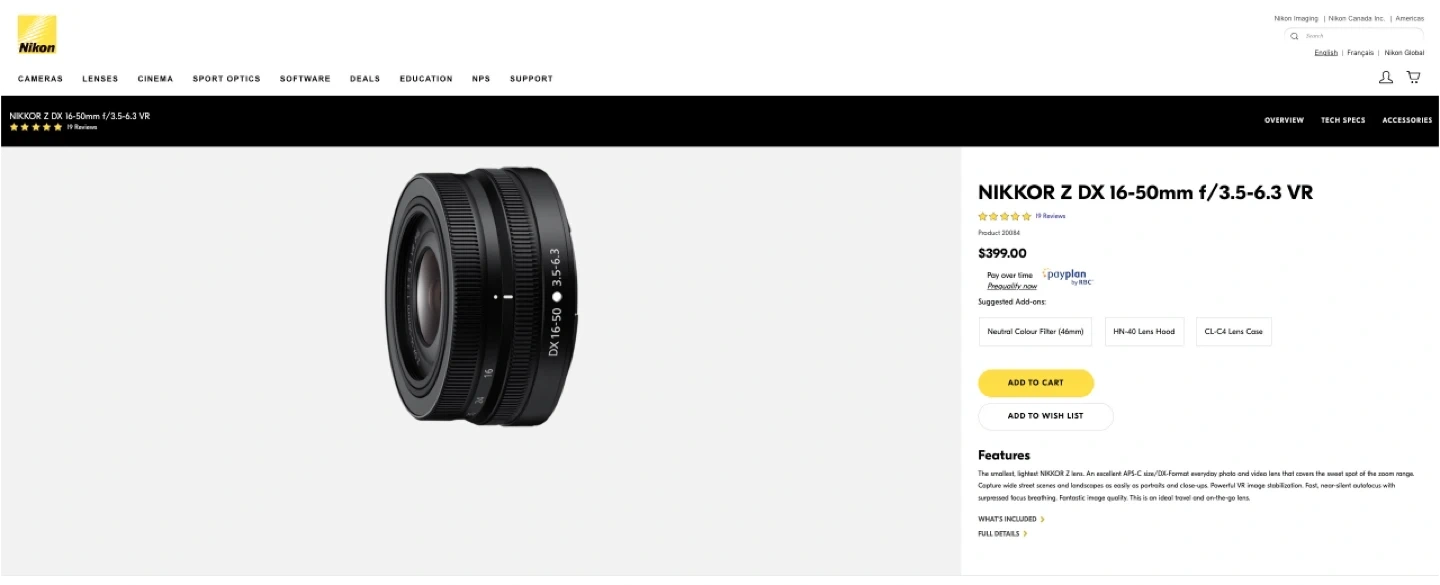The image size is (1440, 585).
Task: Add the lens to wish list
Action: 1045,416
